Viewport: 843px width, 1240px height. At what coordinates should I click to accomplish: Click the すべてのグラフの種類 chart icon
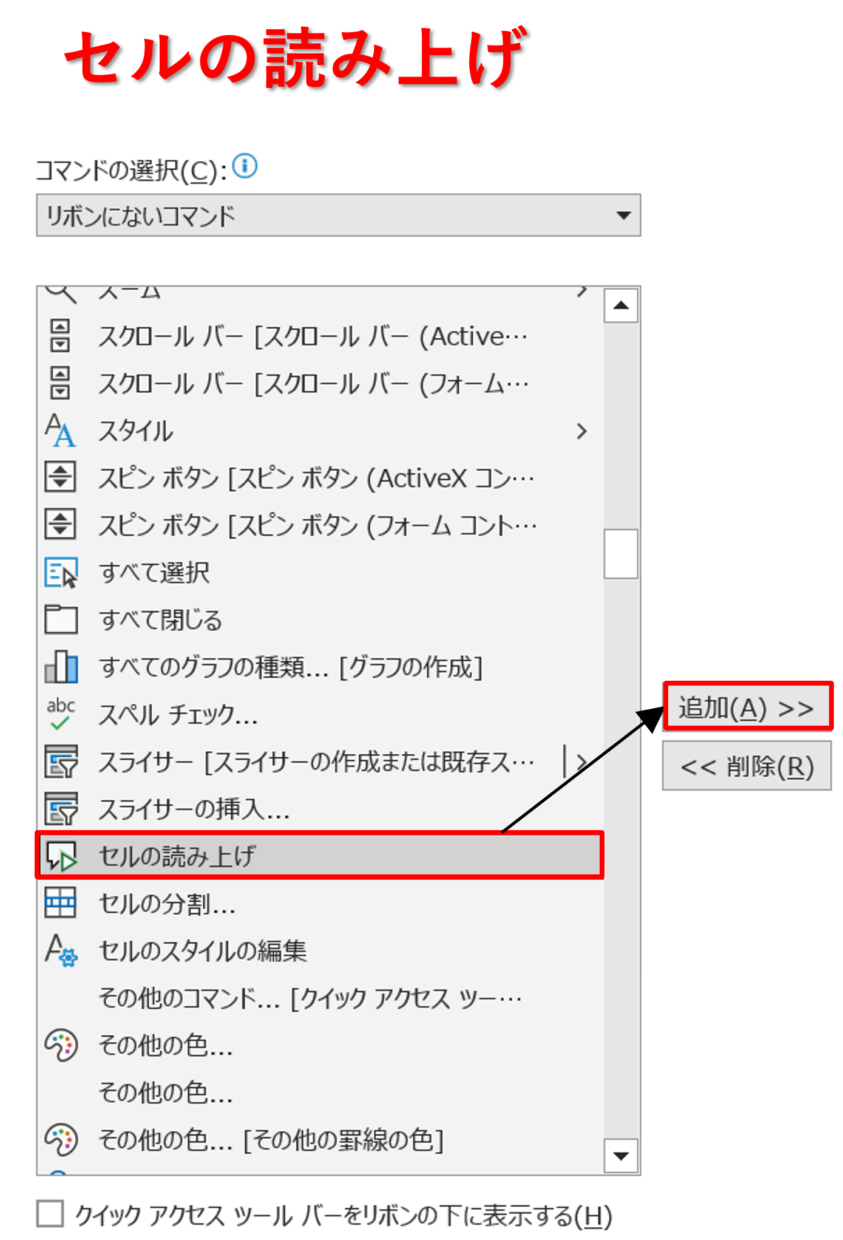61,666
